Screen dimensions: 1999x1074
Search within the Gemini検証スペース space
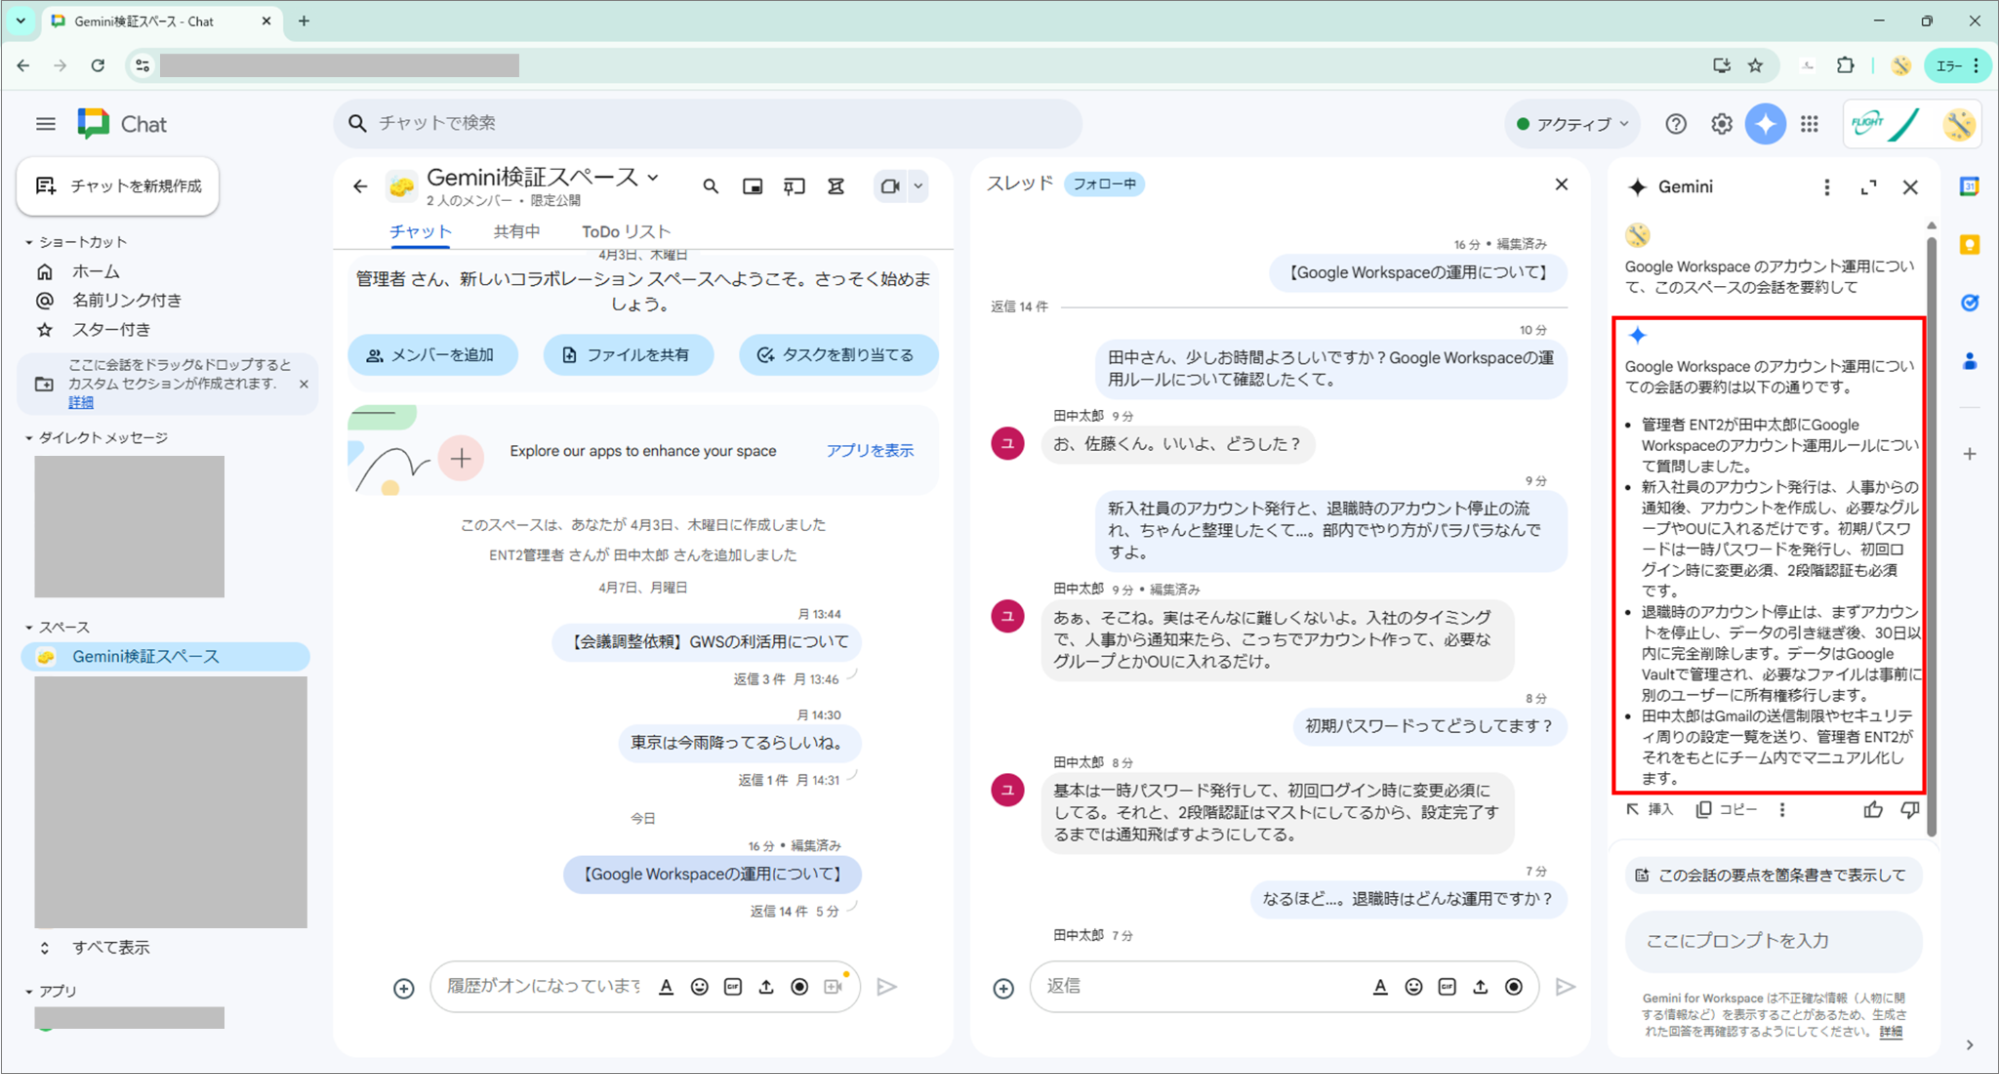click(x=710, y=186)
